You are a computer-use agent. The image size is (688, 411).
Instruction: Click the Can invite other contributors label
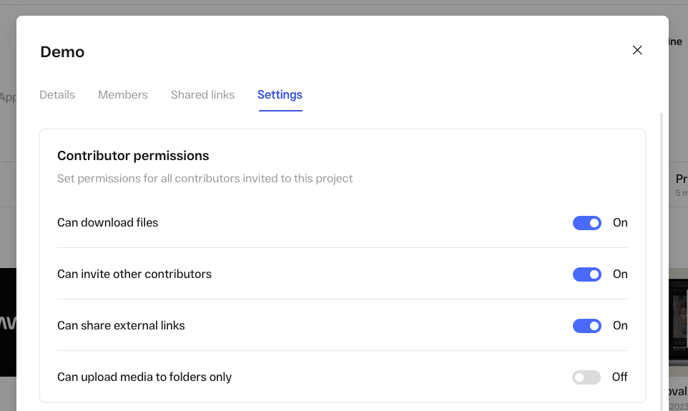click(x=134, y=274)
